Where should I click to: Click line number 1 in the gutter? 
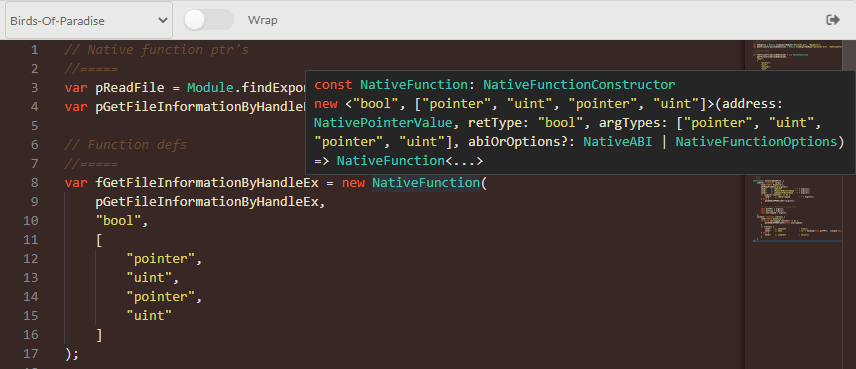(34, 50)
